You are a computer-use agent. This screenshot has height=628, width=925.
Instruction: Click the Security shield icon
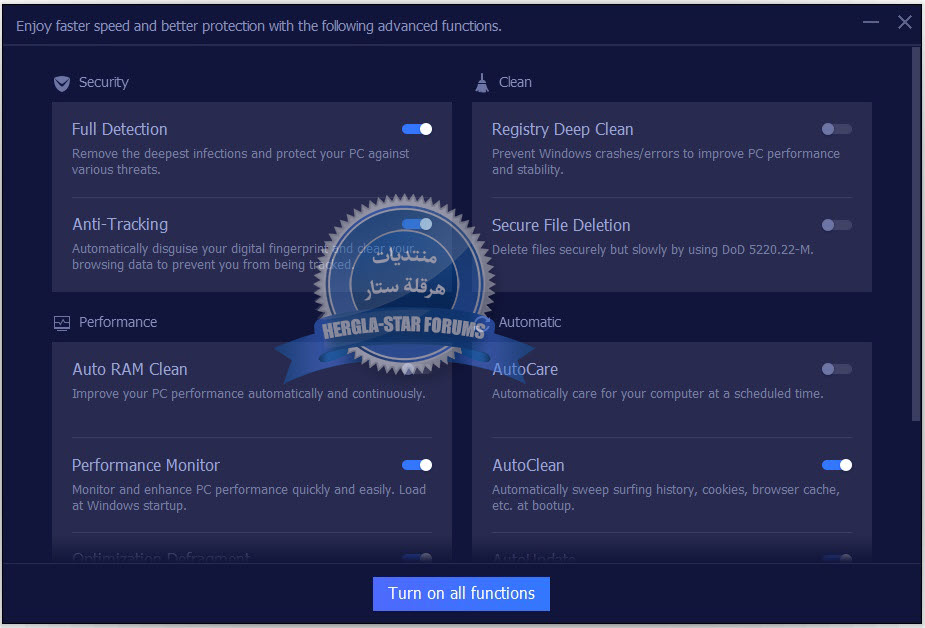(x=61, y=83)
